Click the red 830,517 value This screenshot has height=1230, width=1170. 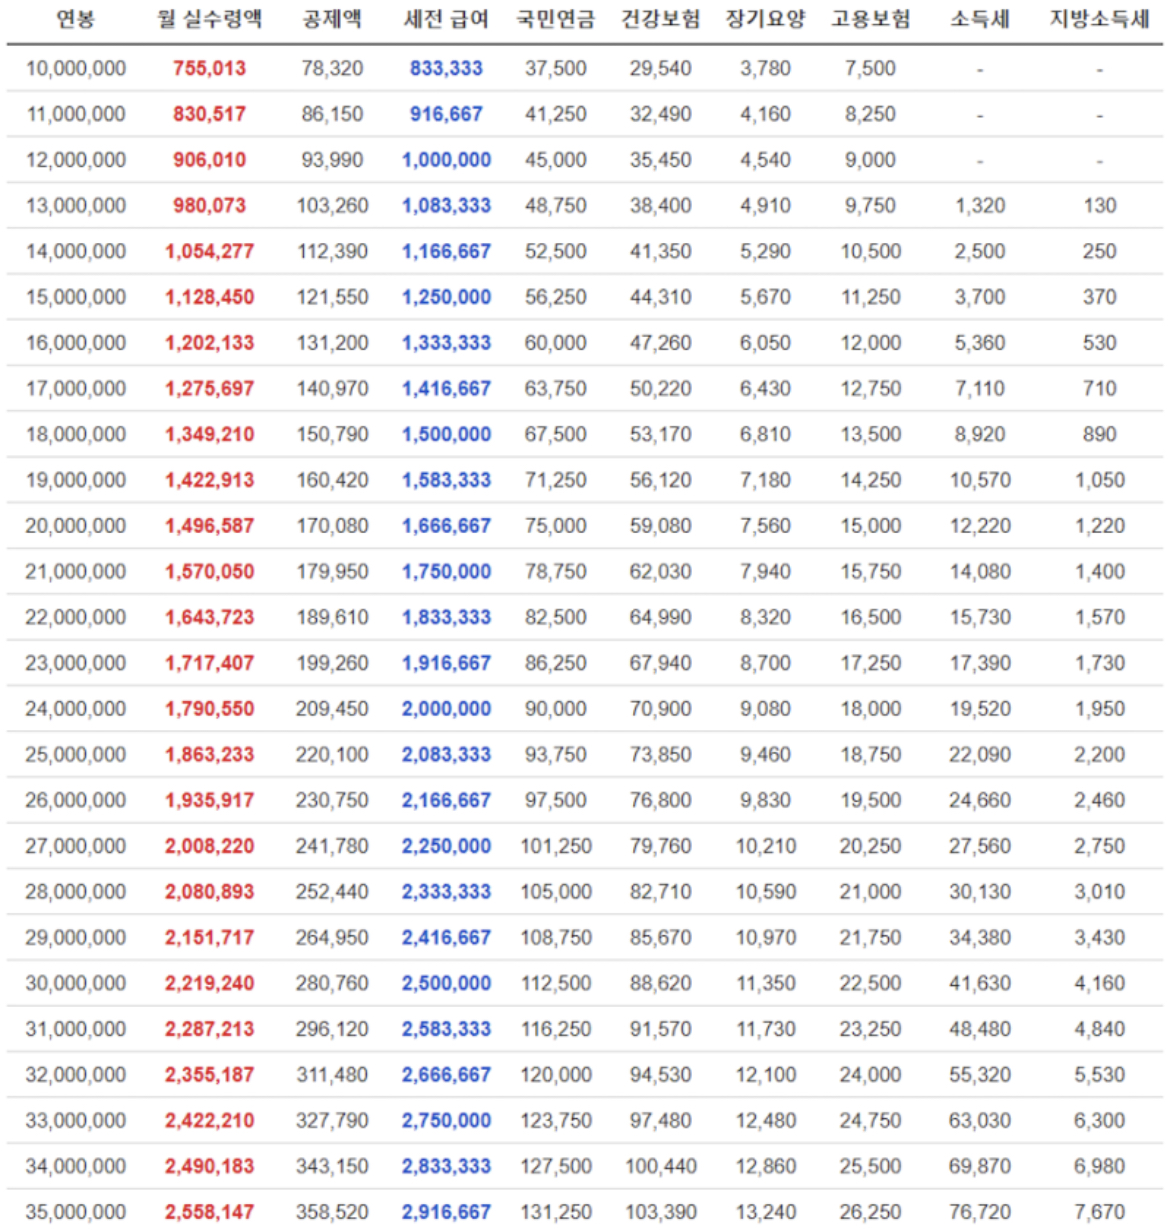(x=209, y=114)
